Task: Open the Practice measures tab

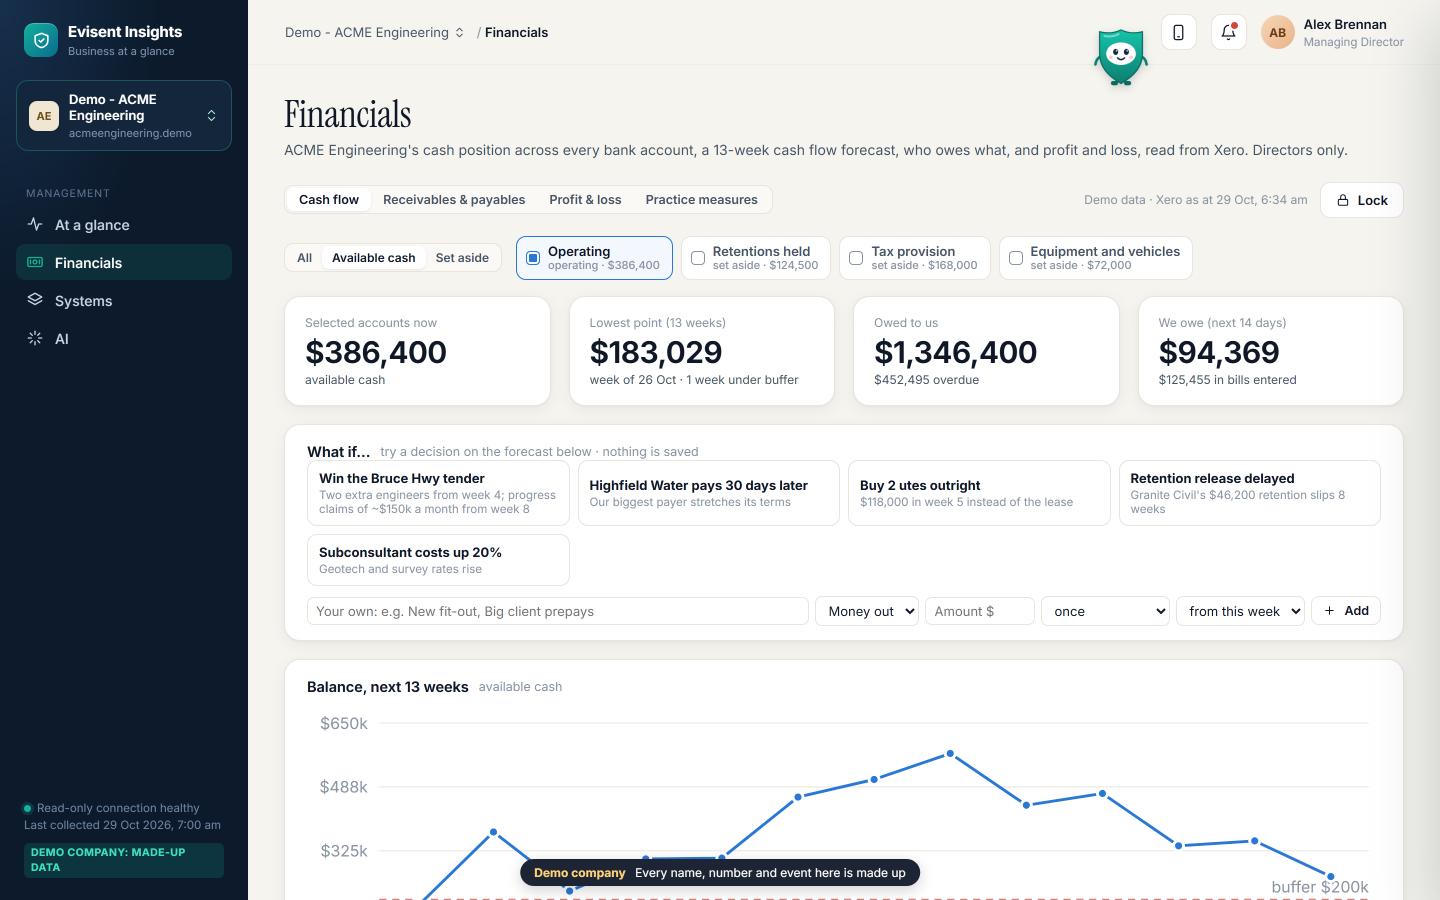Action: coord(702,200)
